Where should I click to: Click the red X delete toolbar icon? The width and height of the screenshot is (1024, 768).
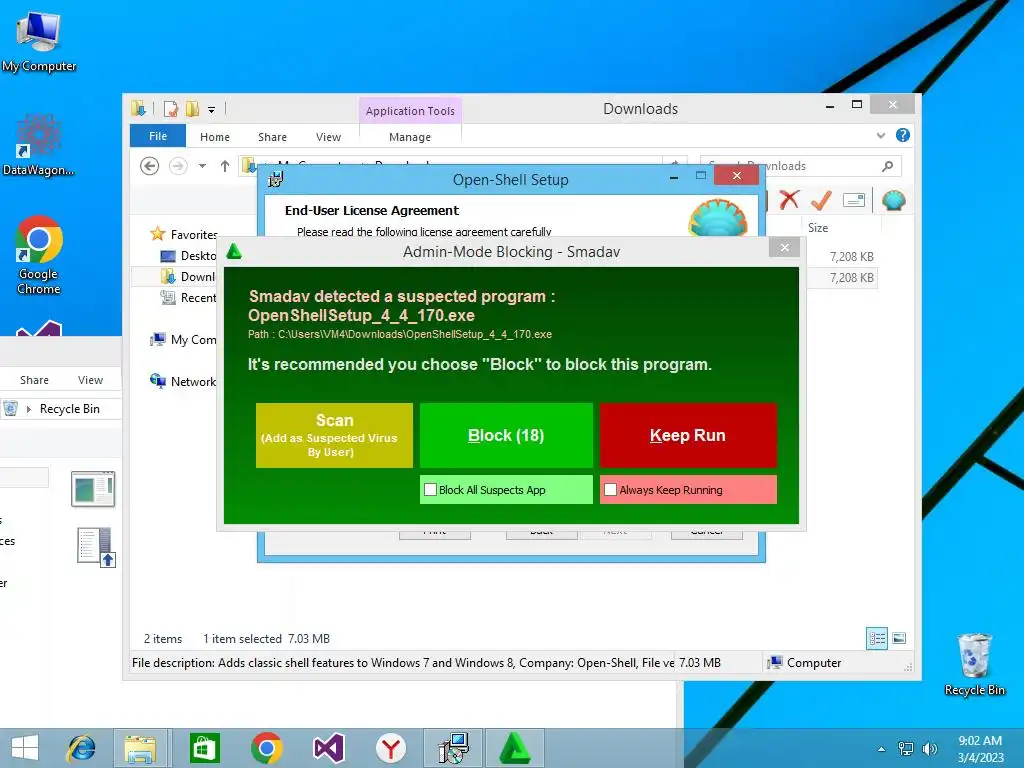click(789, 200)
